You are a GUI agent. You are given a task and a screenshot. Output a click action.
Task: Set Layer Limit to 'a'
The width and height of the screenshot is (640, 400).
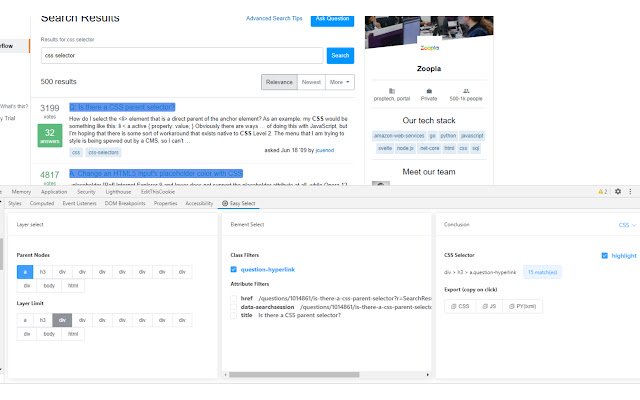[25, 320]
